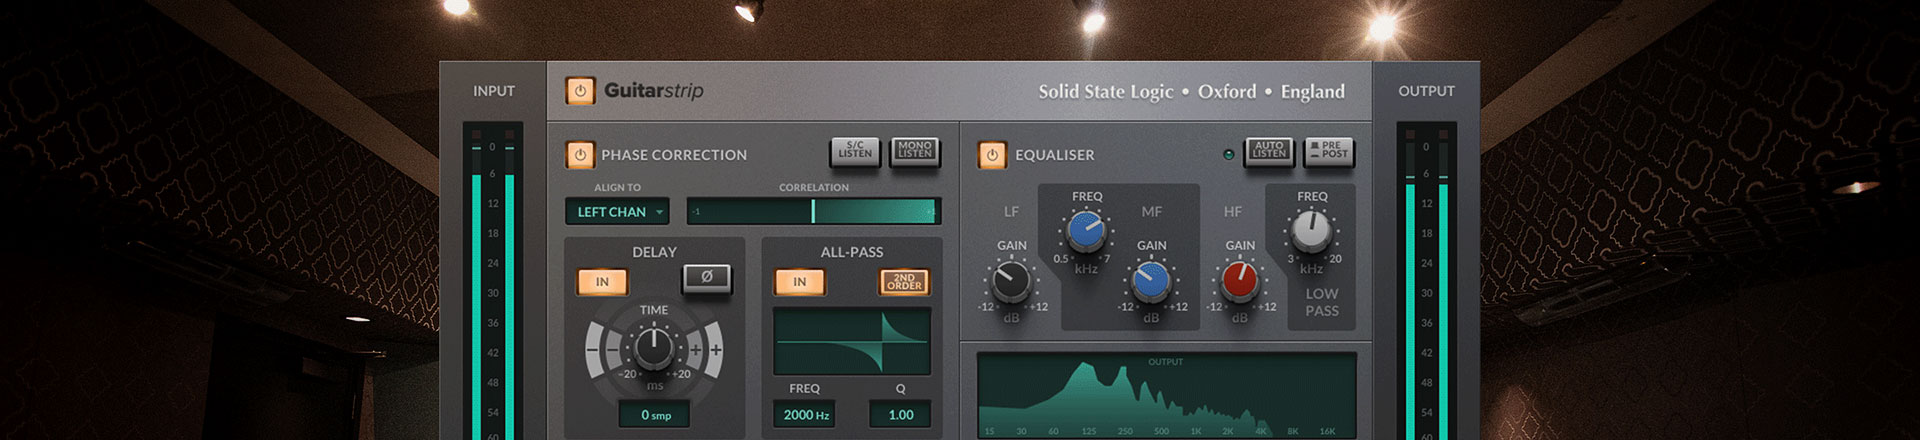
Task: Click the Equaliser green status LED
Action: click(1228, 155)
